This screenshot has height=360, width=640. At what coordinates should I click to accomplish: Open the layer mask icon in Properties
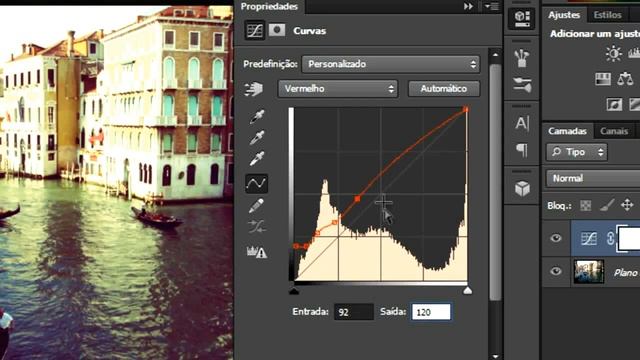point(277,30)
